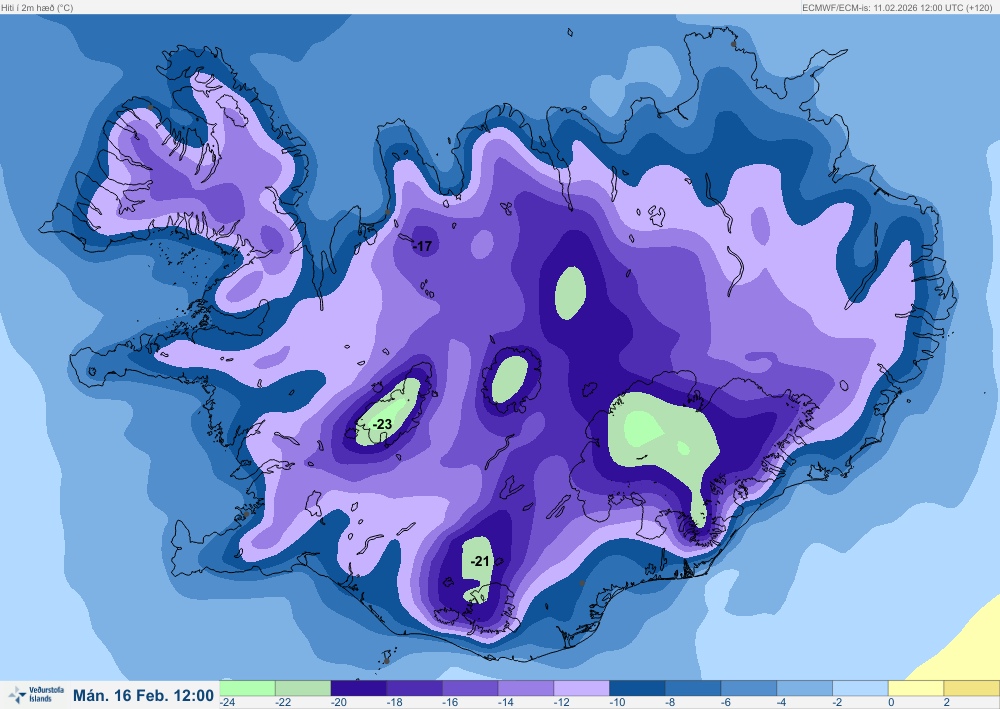Click the -17 temperature label on the map
The width and height of the screenshot is (1000, 709).
[x=423, y=246]
